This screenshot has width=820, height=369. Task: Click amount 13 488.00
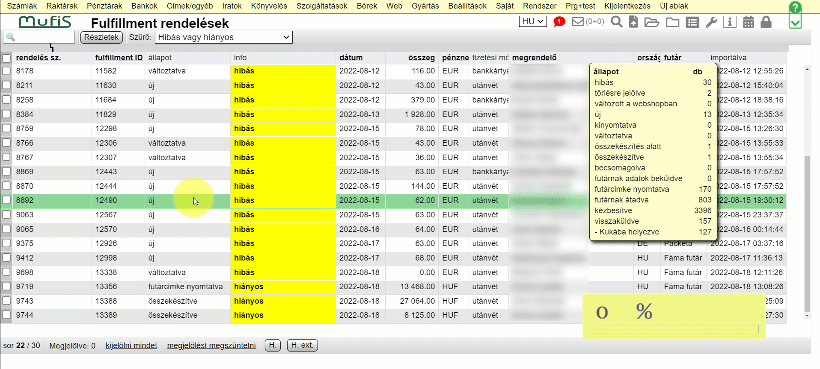[416, 286]
